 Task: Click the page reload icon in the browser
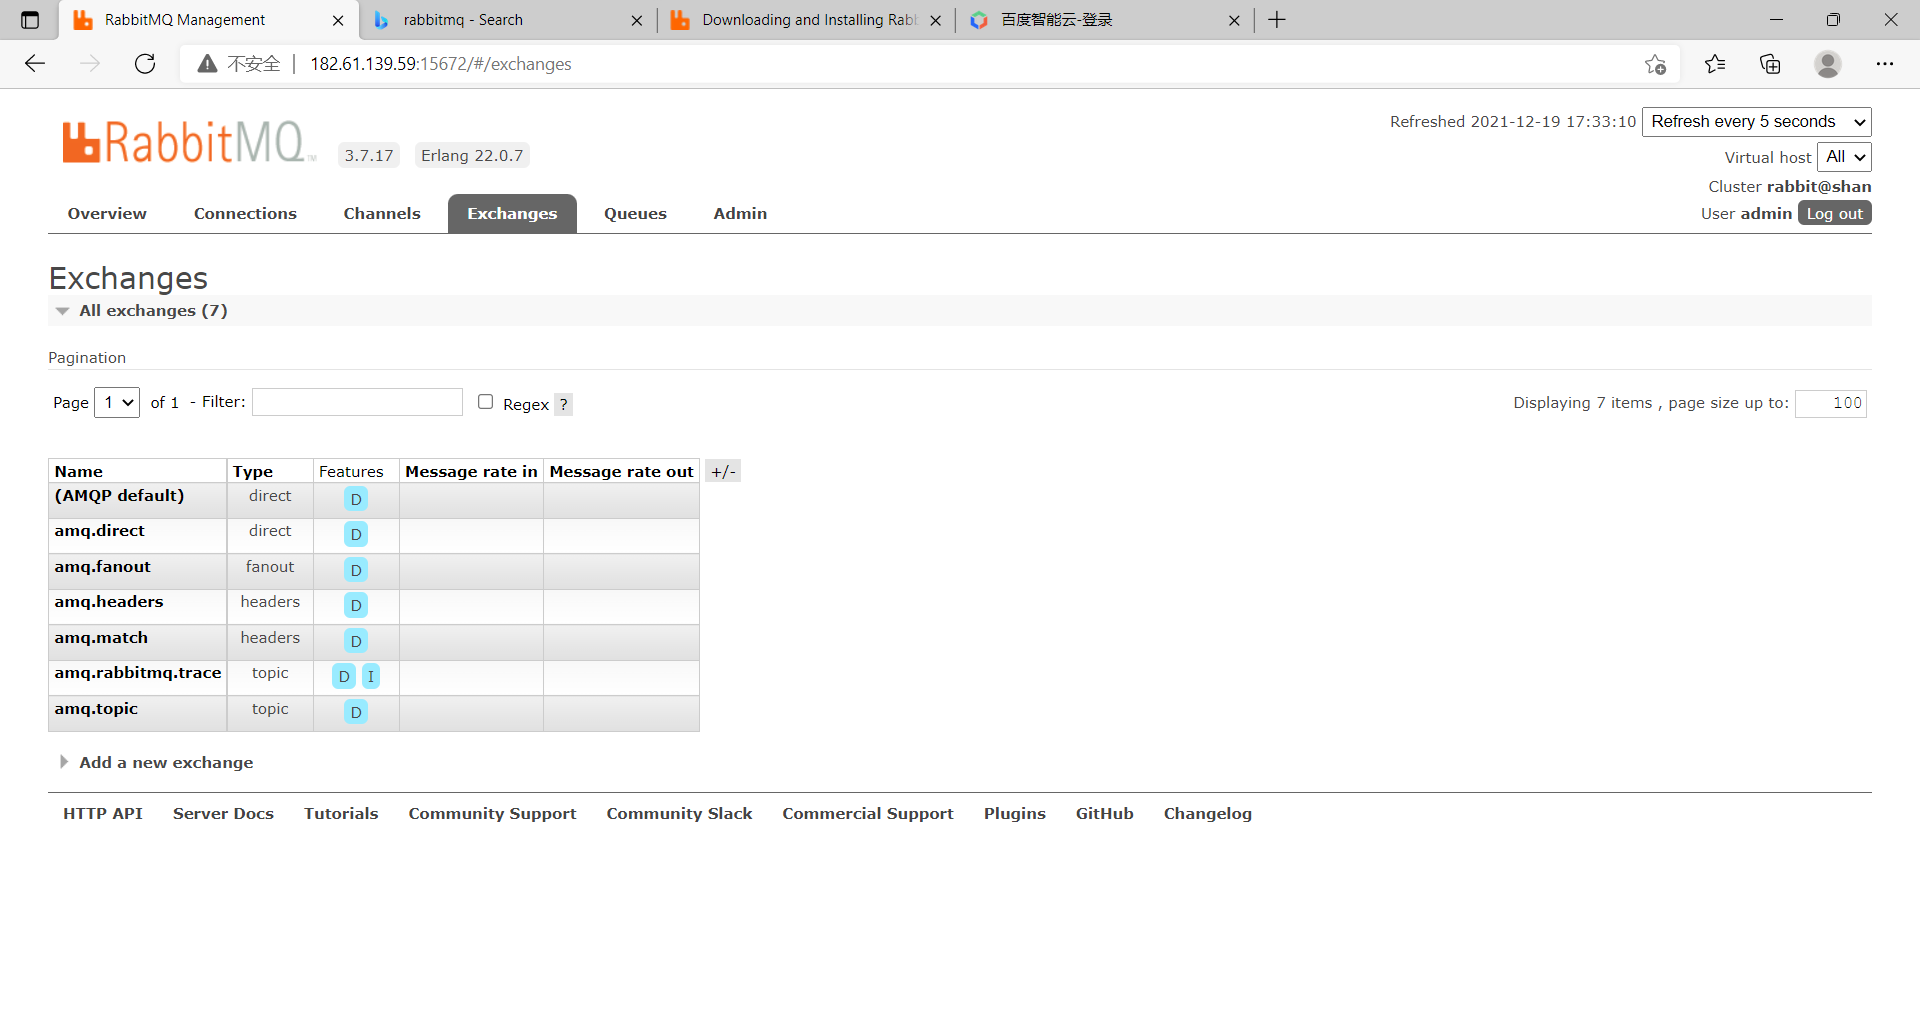click(x=145, y=63)
